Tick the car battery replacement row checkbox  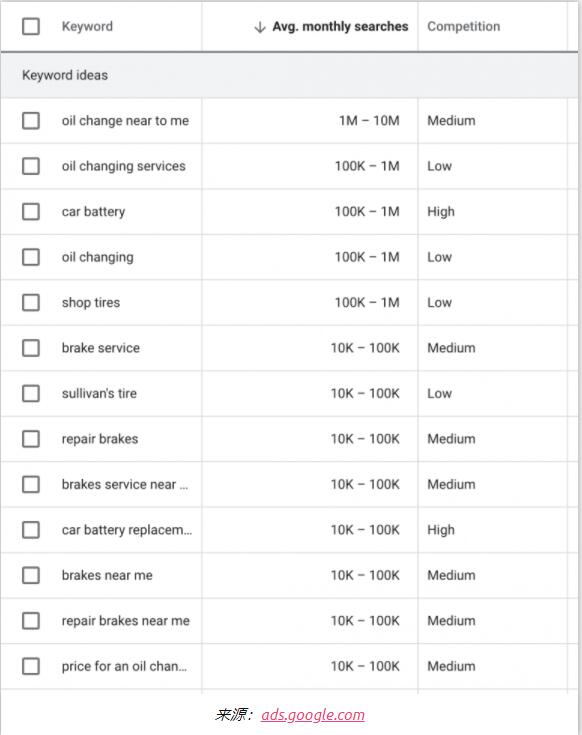[31, 530]
